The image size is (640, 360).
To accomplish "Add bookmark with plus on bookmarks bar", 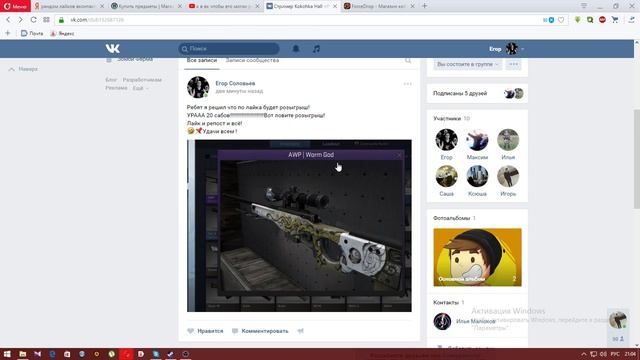I will coord(8,33).
